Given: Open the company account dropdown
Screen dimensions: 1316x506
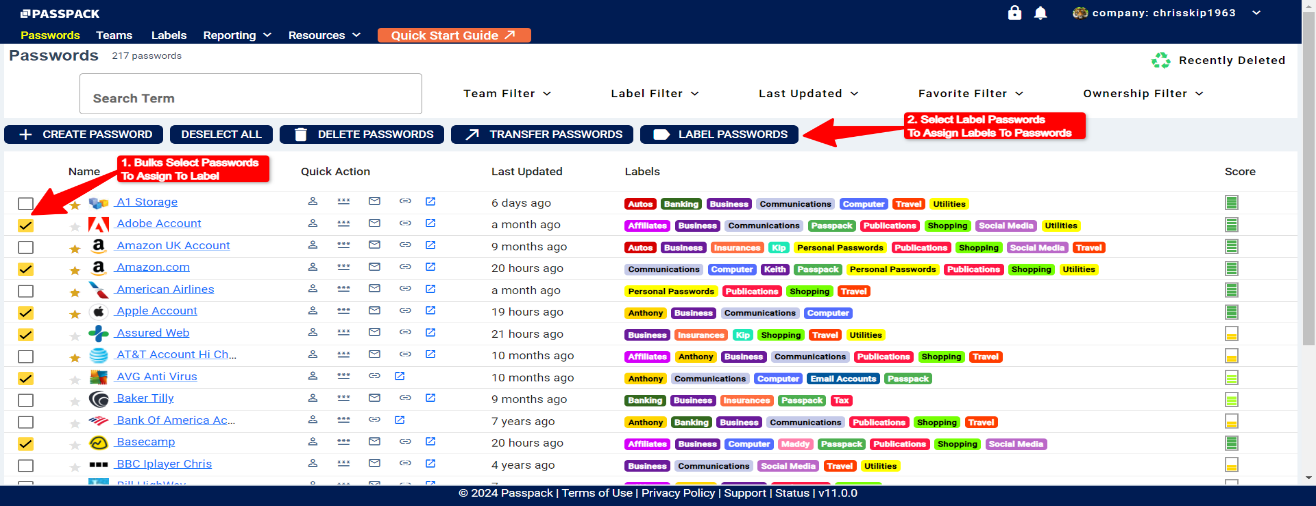Looking at the screenshot, I should point(1166,13).
